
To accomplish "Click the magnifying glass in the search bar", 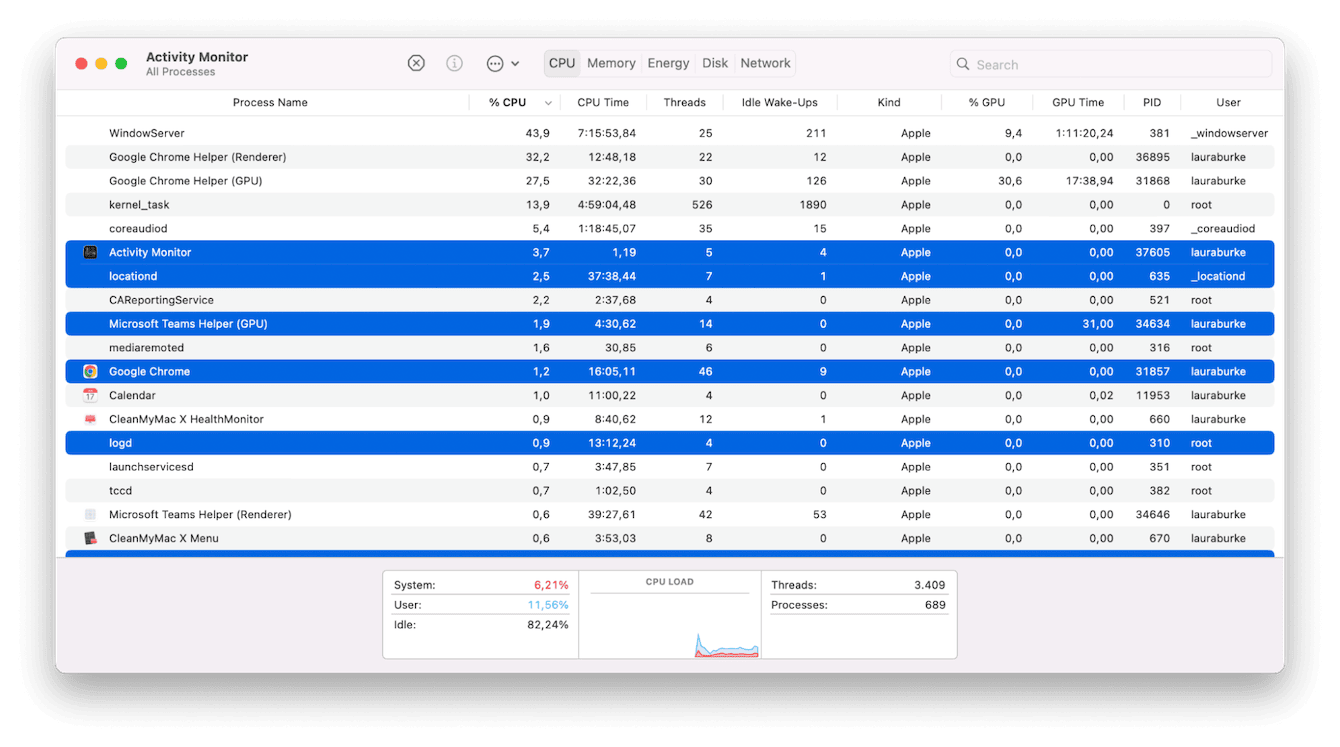I will point(962,64).
